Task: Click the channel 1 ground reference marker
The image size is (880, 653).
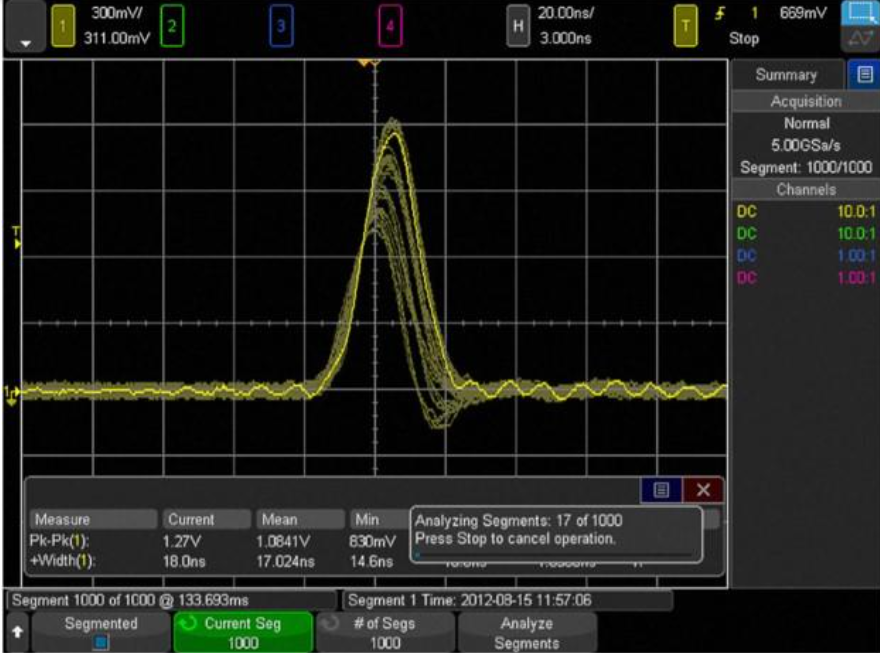Action: 11,396
